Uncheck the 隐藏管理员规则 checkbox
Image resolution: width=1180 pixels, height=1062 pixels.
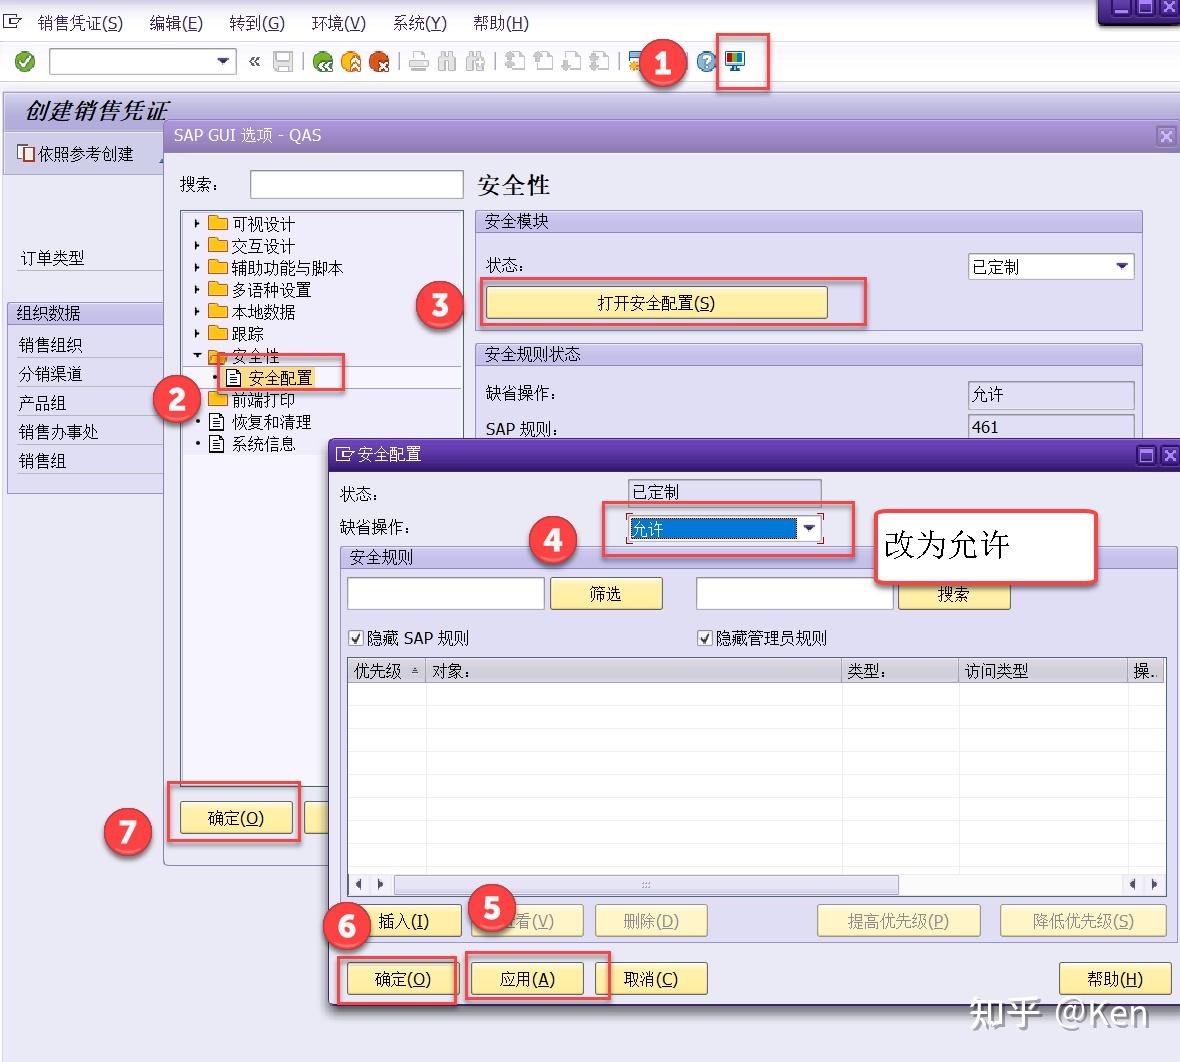pyautogui.click(x=704, y=638)
